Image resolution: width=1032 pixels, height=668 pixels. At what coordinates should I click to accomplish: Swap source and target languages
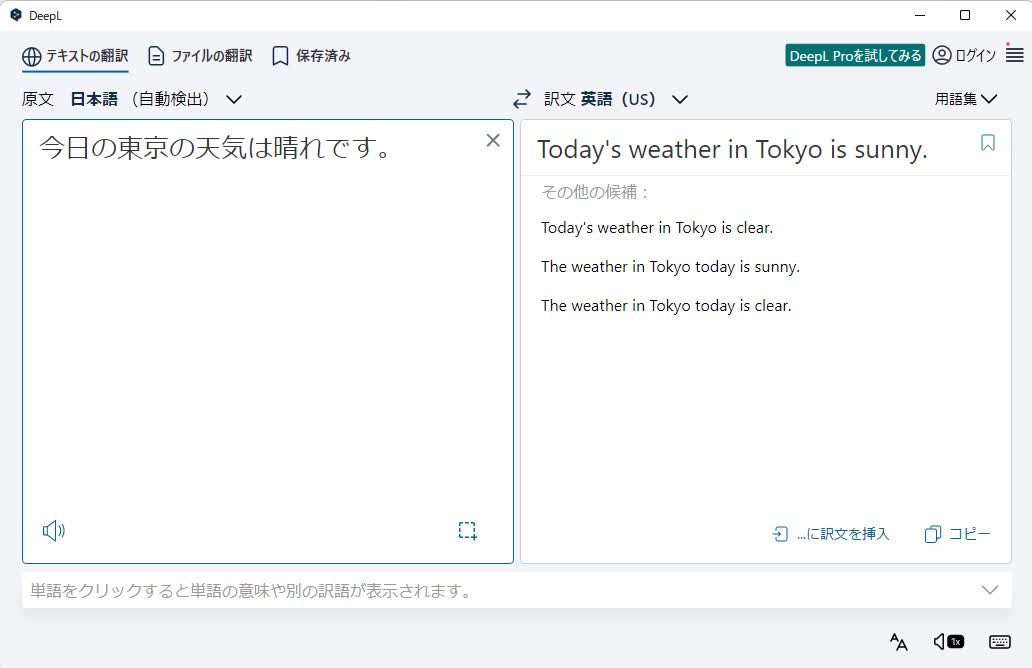[522, 99]
